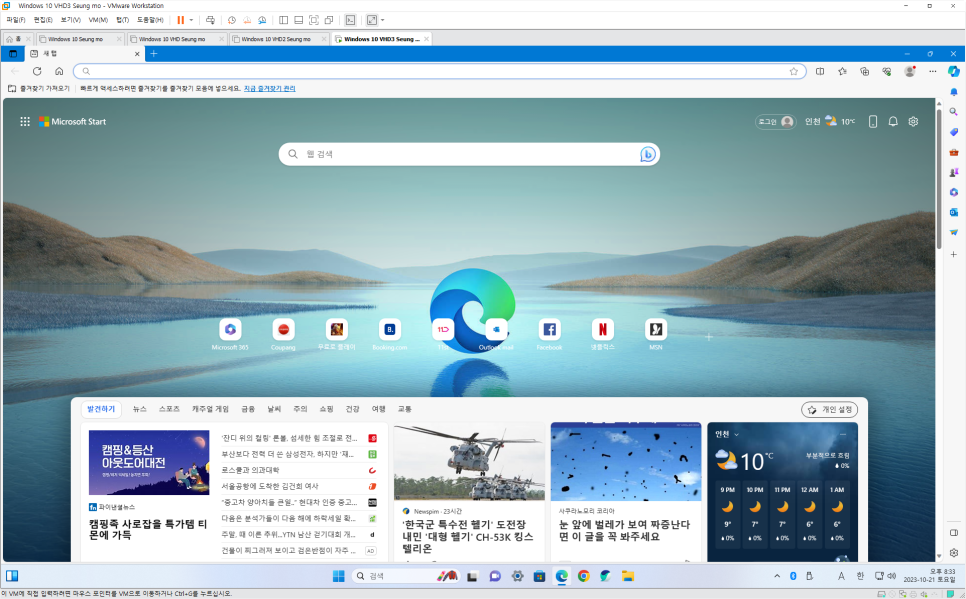Open the 보기(V) menu in VMware
The height and width of the screenshot is (599, 966).
point(71,20)
